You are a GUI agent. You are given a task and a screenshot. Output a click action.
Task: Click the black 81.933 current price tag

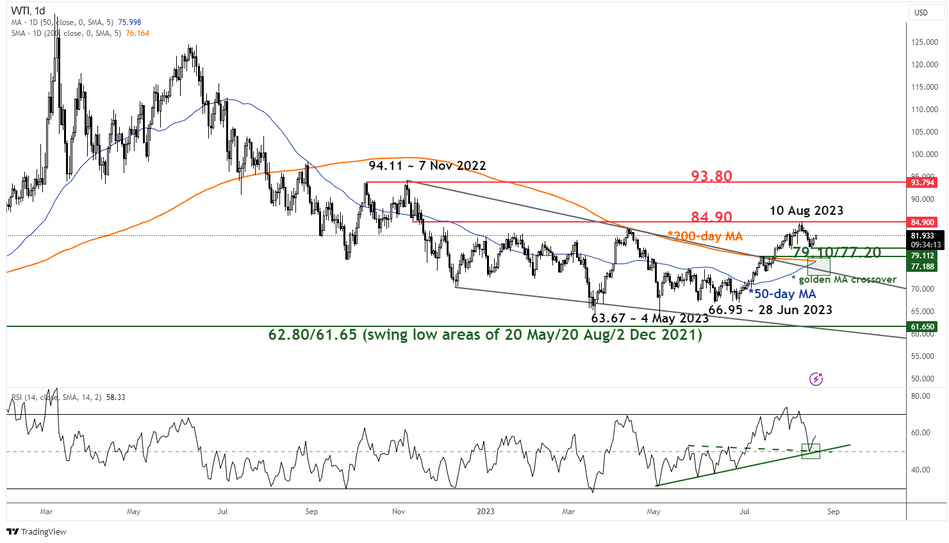(x=923, y=236)
